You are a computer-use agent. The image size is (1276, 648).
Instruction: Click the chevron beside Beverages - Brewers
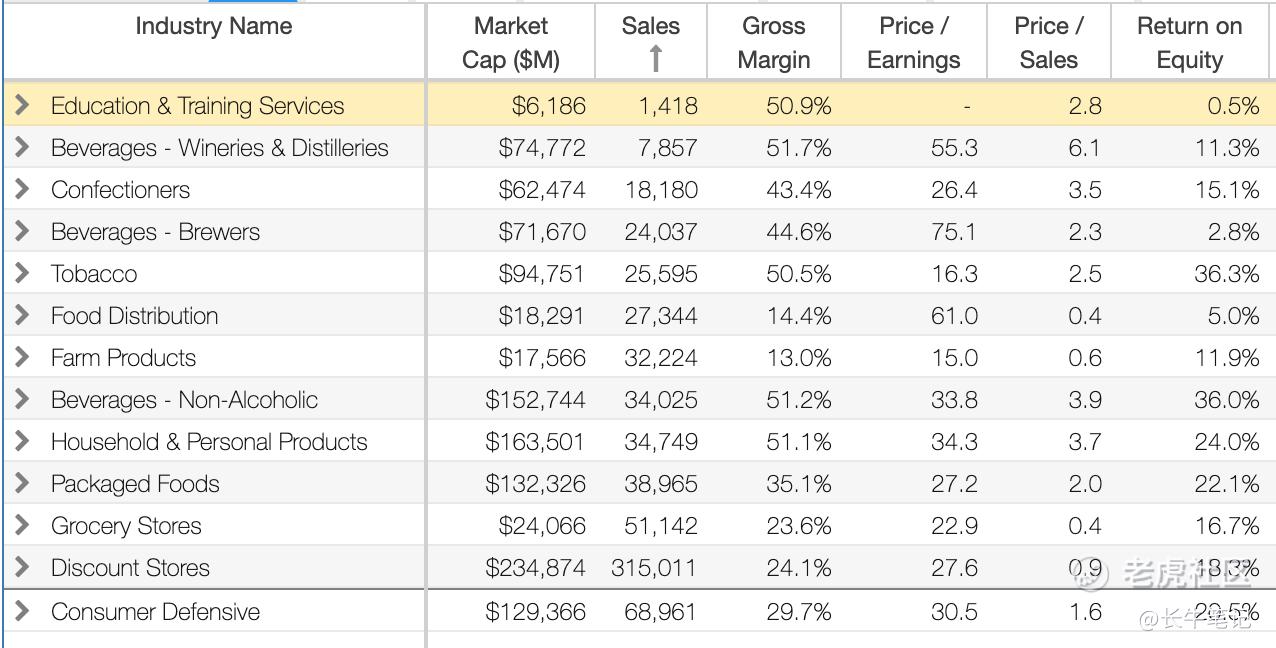22,231
